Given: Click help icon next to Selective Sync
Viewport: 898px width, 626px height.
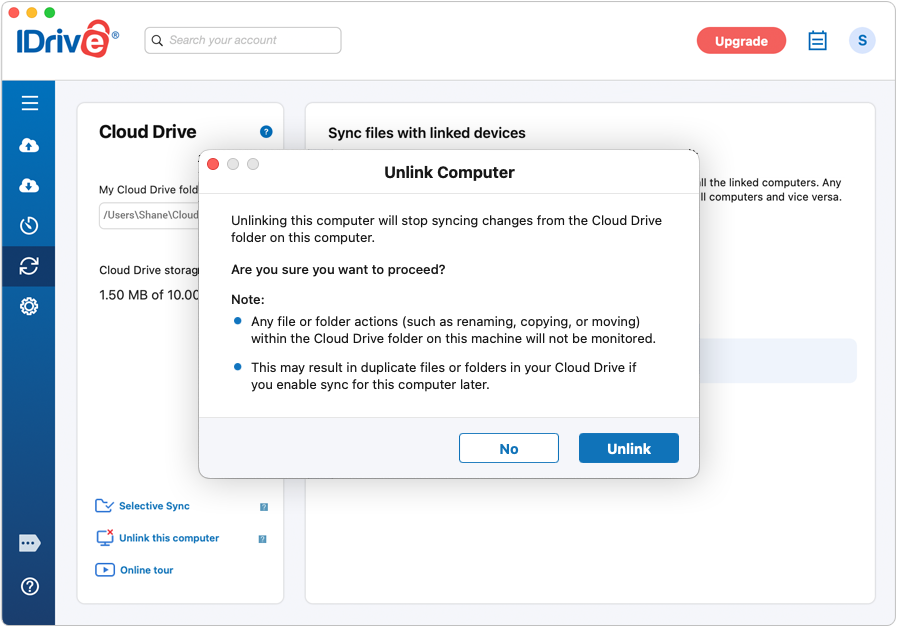Looking at the screenshot, I should [264, 507].
